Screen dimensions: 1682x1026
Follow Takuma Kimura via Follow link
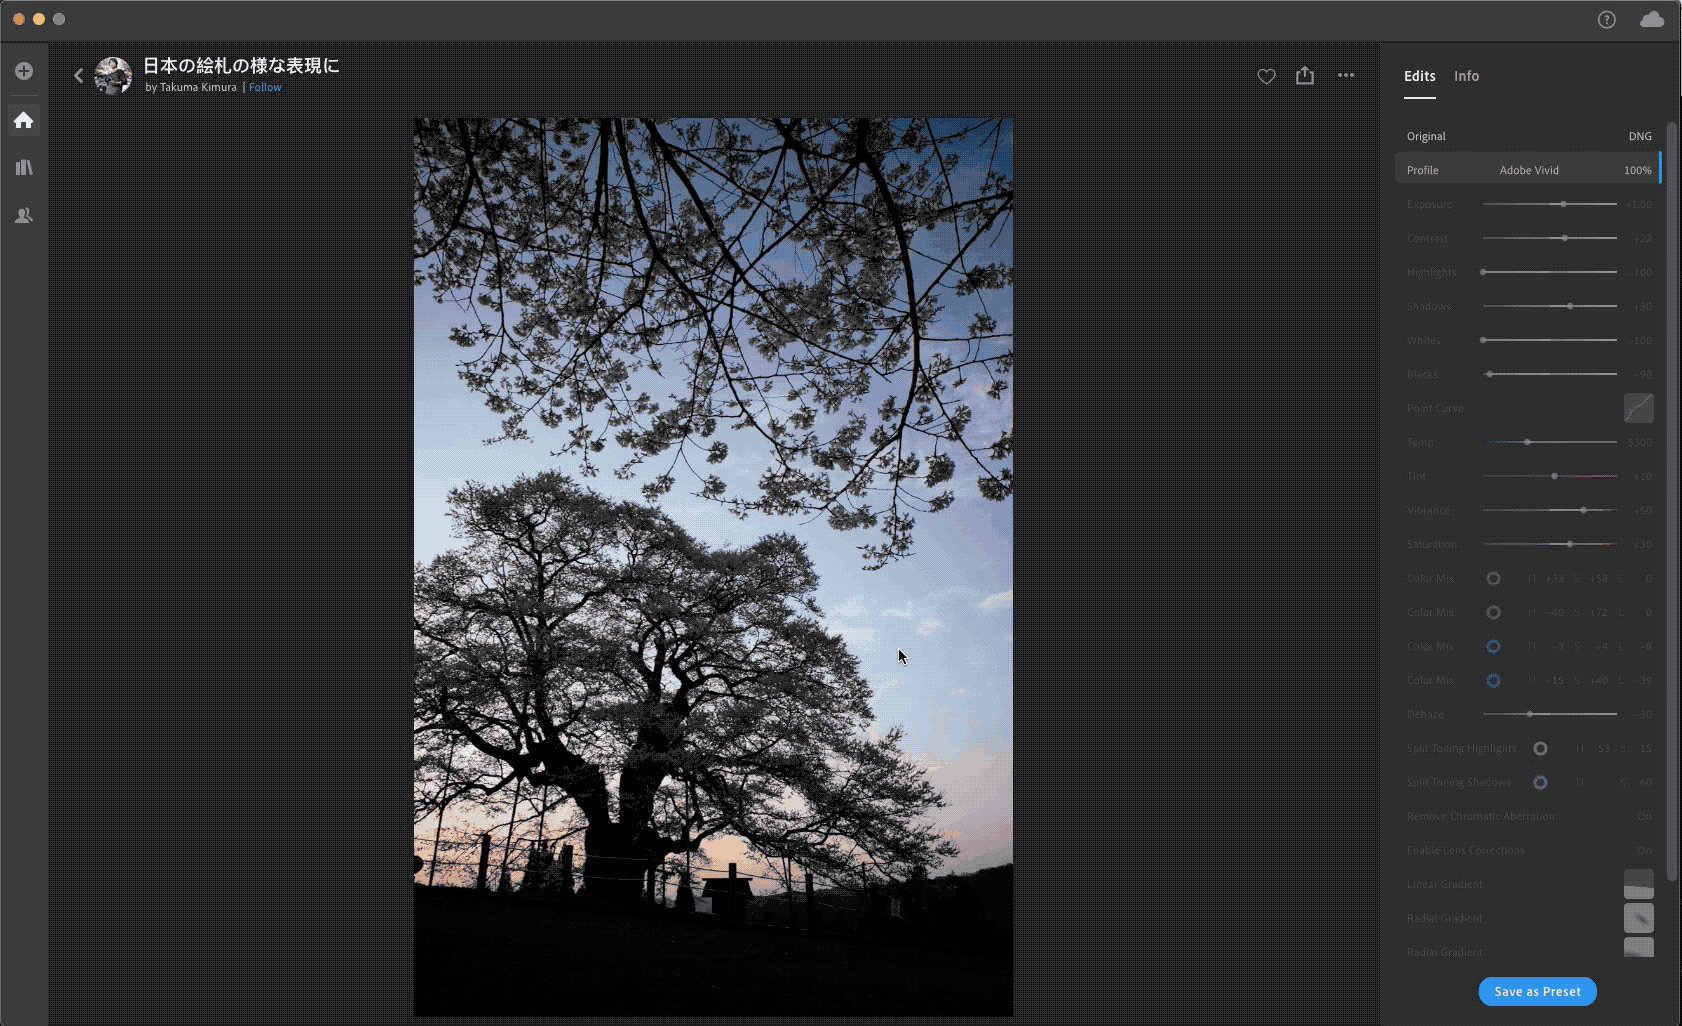[x=265, y=88]
